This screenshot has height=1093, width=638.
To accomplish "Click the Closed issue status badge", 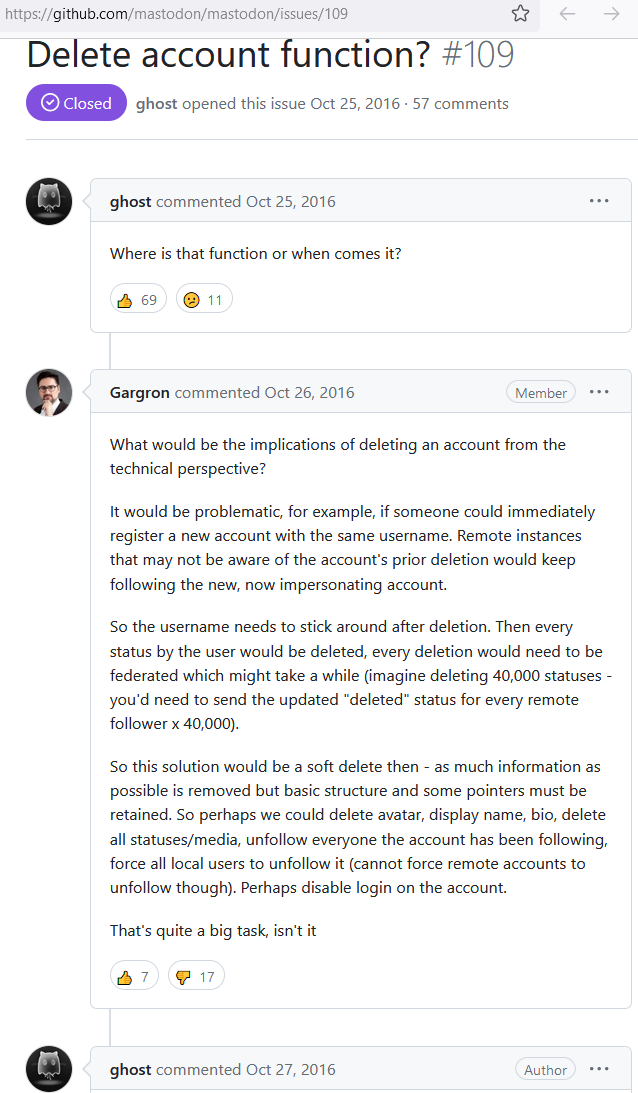I will click(x=76, y=103).
